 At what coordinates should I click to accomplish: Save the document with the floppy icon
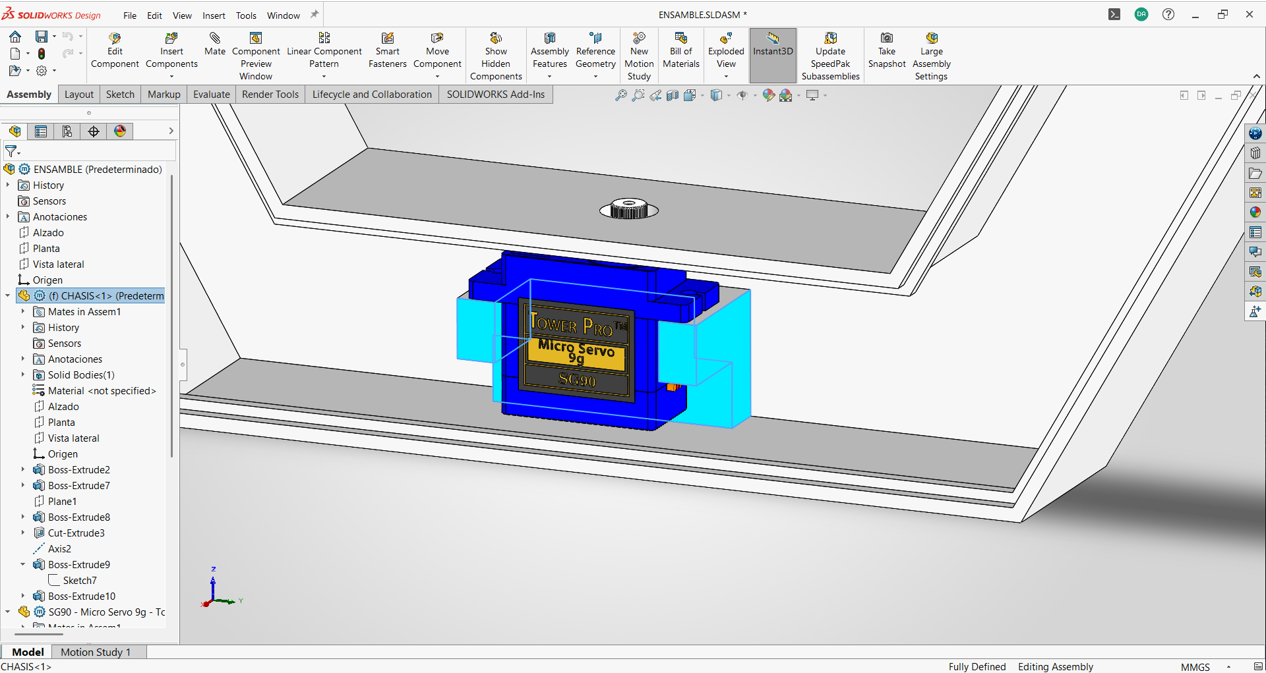[41, 37]
